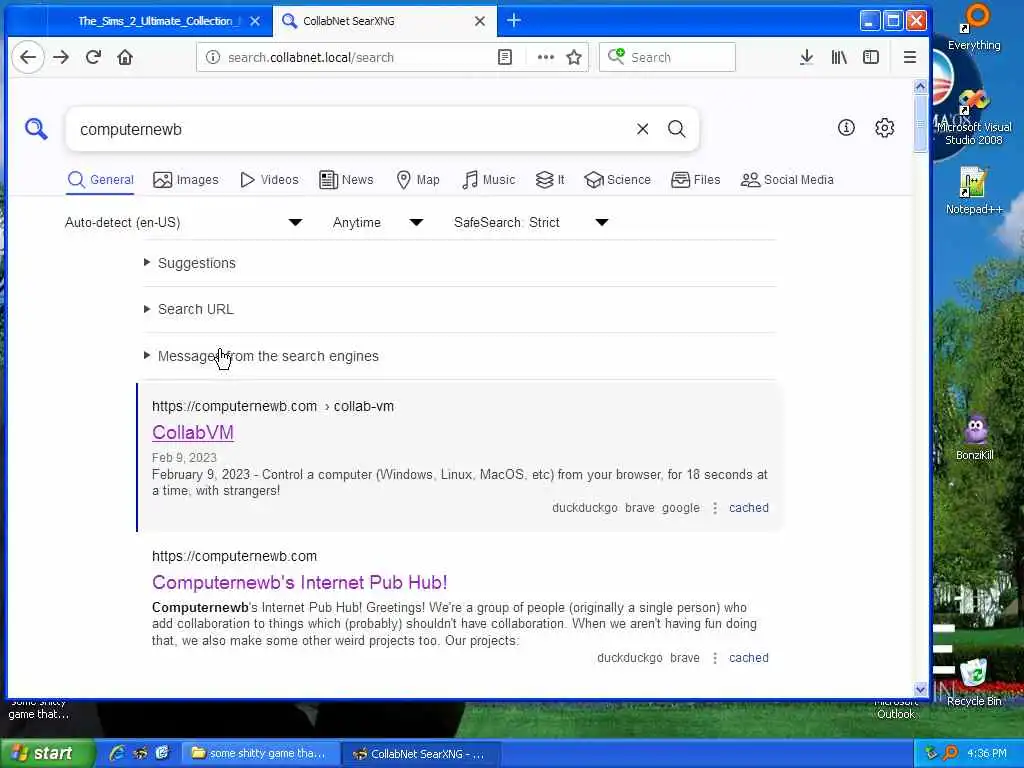Image resolution: width=1024 pixels, height=768 pixels.
Task: Switch to Social Media category
Action: pyautogui.click(x=787, y=180)
